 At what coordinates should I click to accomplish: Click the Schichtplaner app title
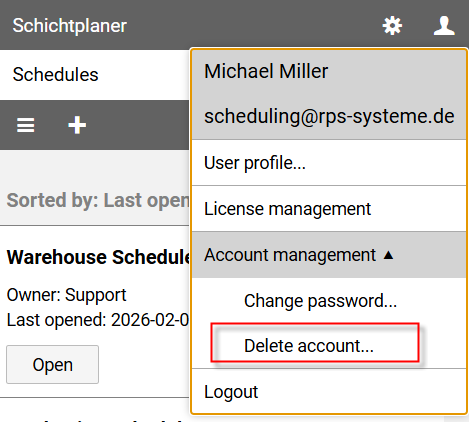coord(70,26)
